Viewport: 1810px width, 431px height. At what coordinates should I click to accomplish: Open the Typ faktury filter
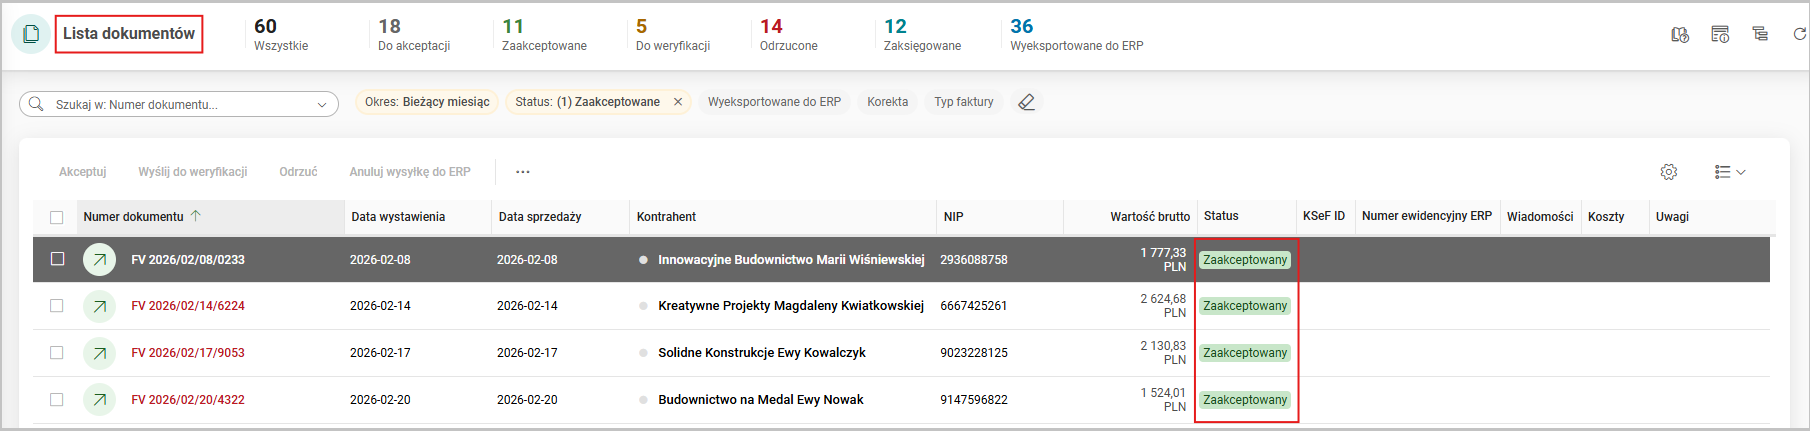963,102
